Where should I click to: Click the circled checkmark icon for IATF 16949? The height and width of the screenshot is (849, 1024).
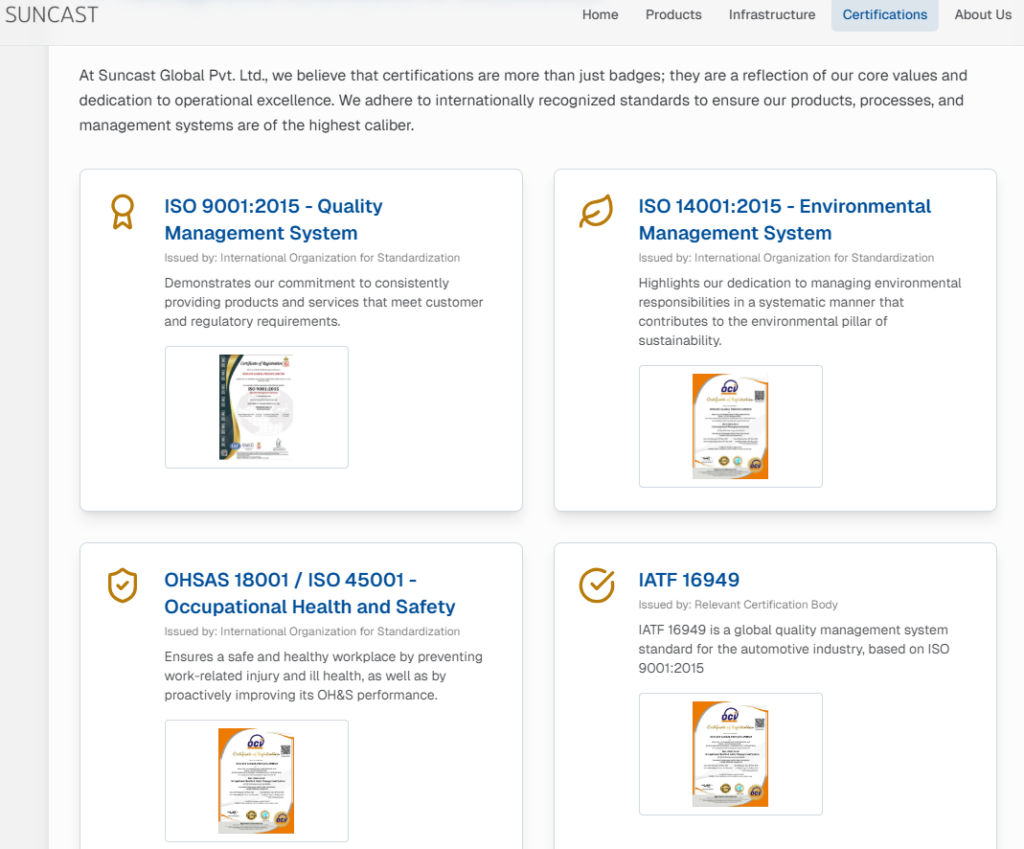click(x=596, y=585)
